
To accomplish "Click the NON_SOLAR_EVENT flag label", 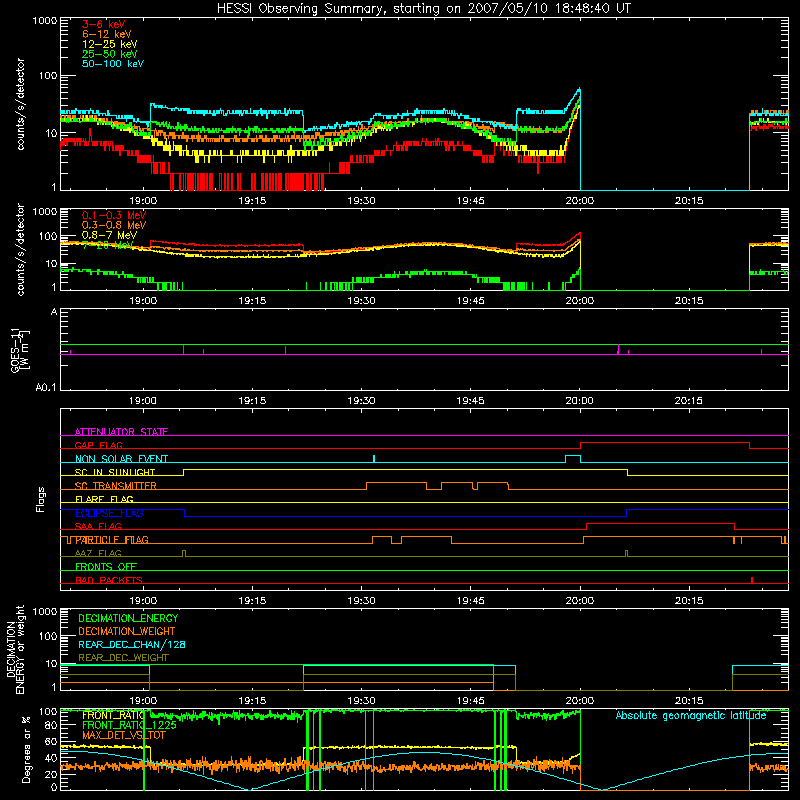I will [121, 459].
